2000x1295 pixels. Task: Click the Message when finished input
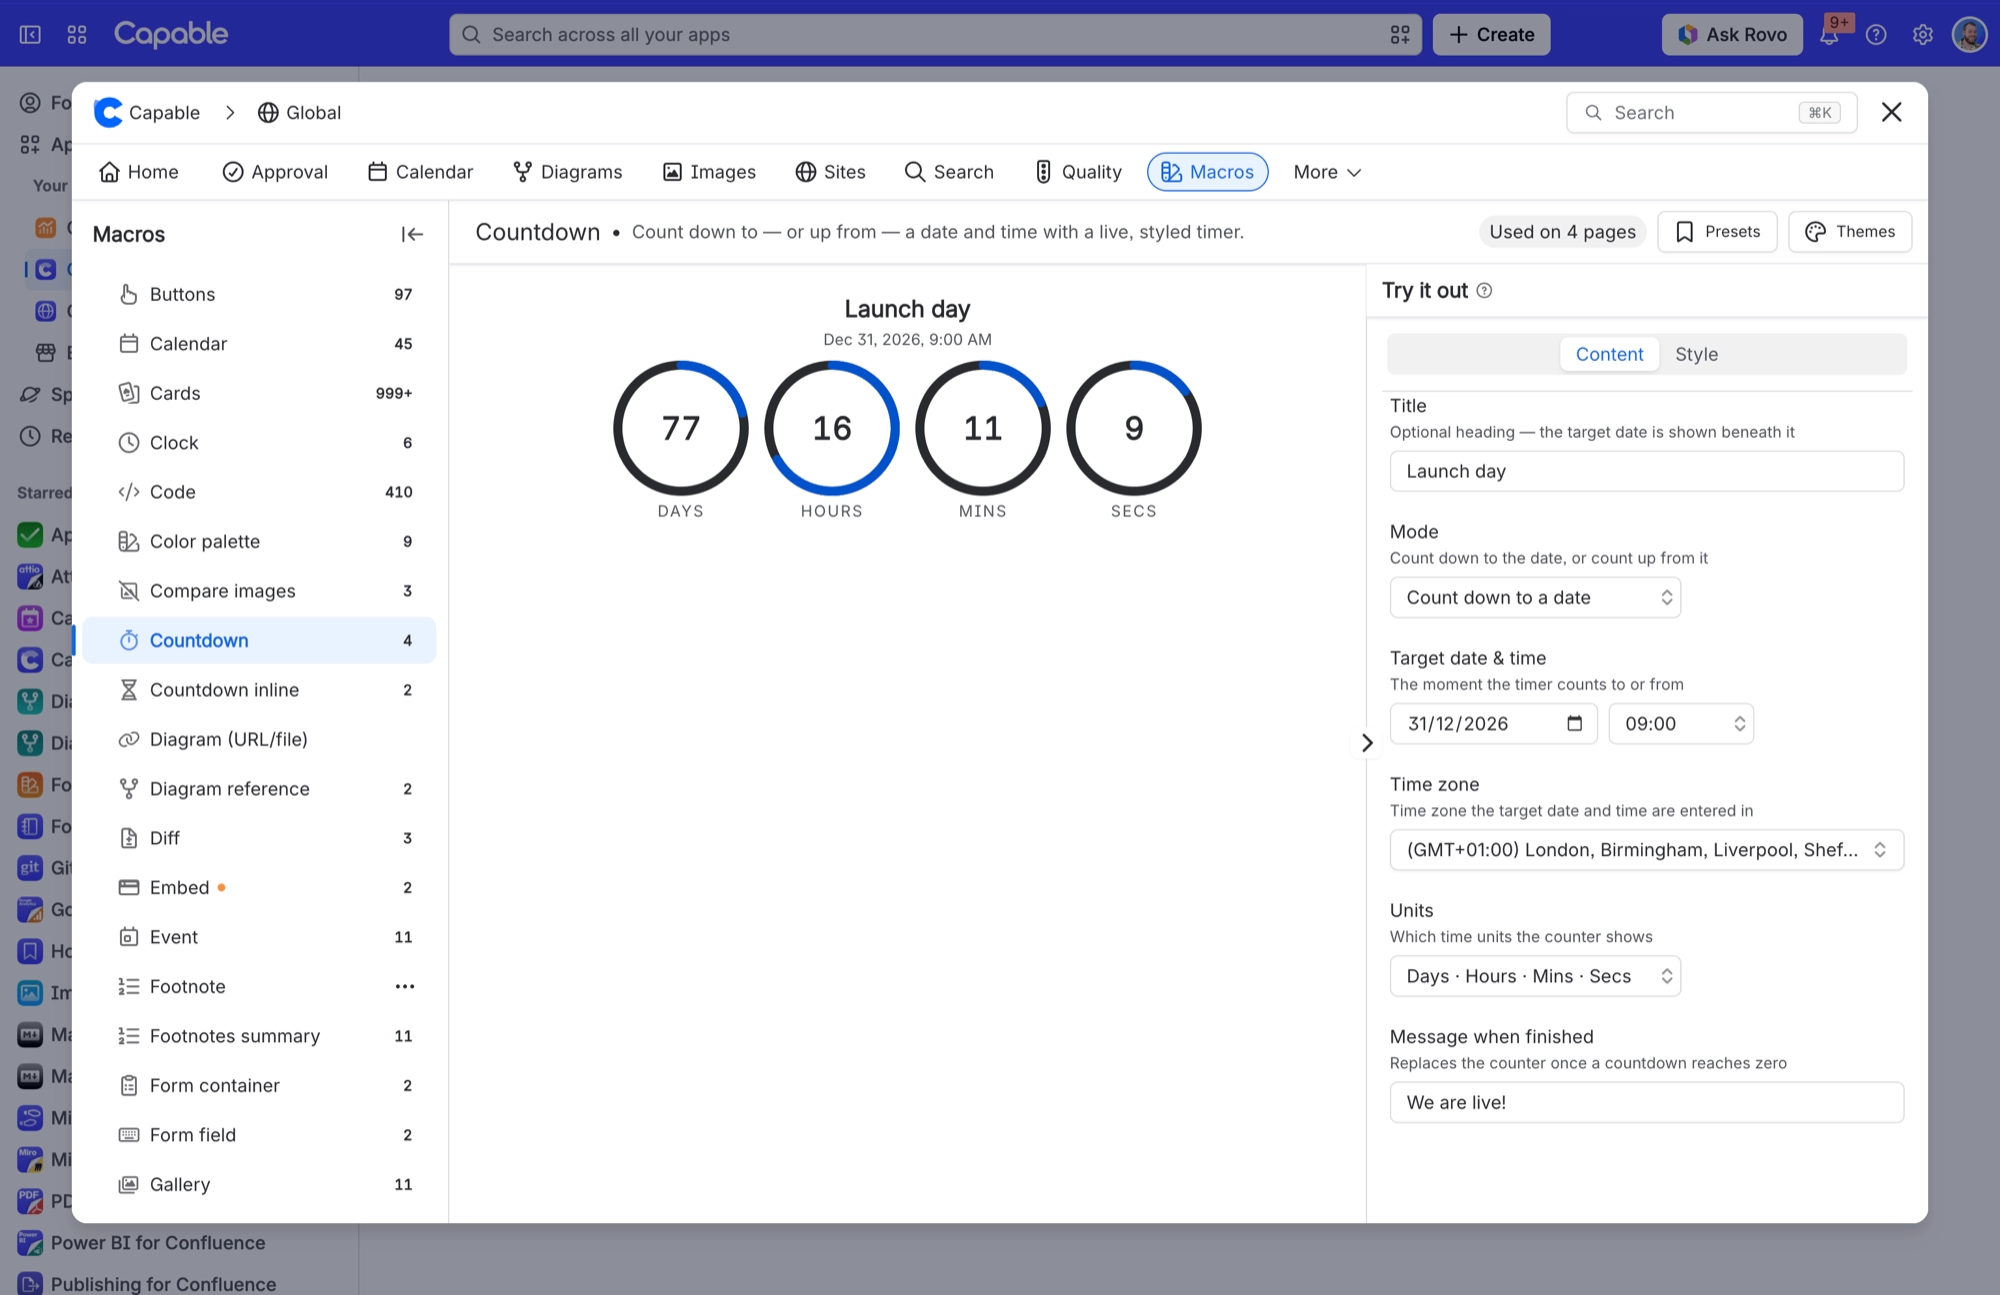[x=1646, y=1103]
